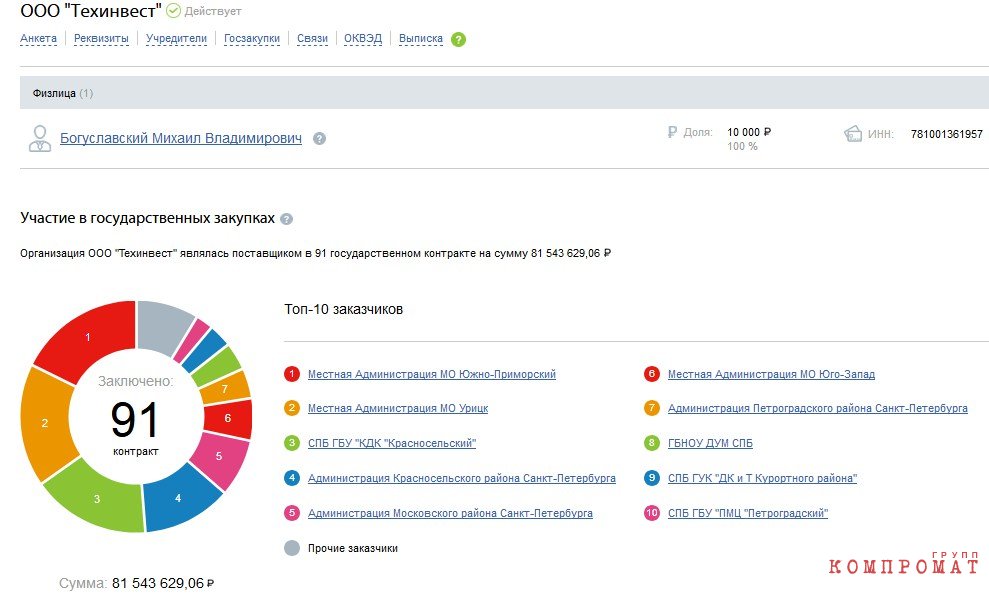Open the Связи tab
This screenshot has height=594, width=989.
[x=312, y=38]
